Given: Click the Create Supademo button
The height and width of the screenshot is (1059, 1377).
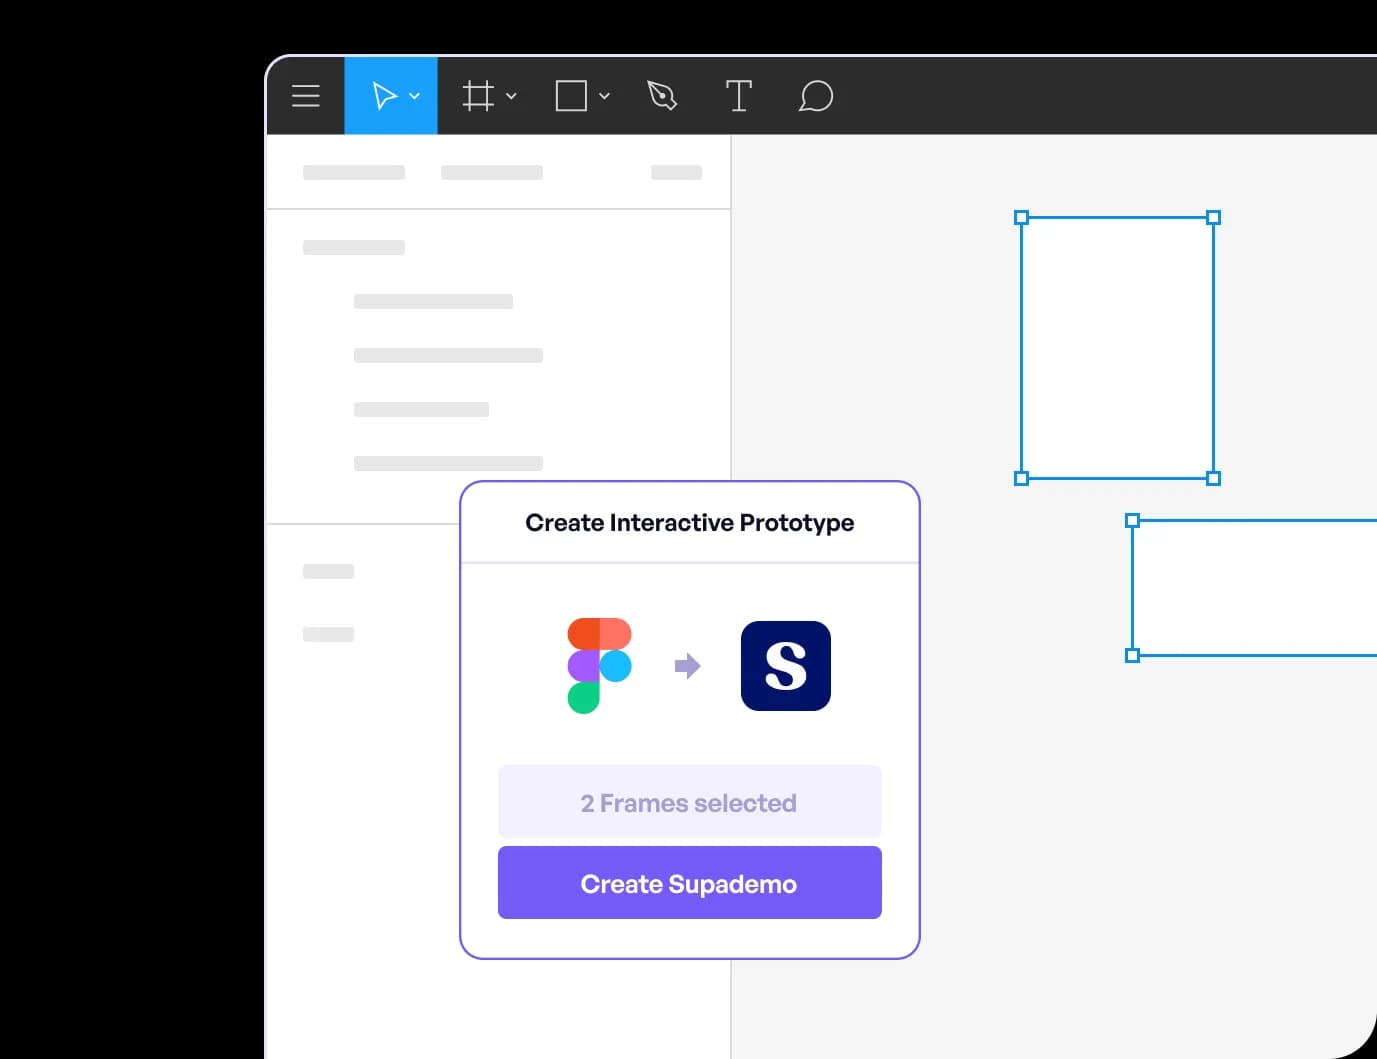Looking at the screenshot, I should tap(689, 882).
